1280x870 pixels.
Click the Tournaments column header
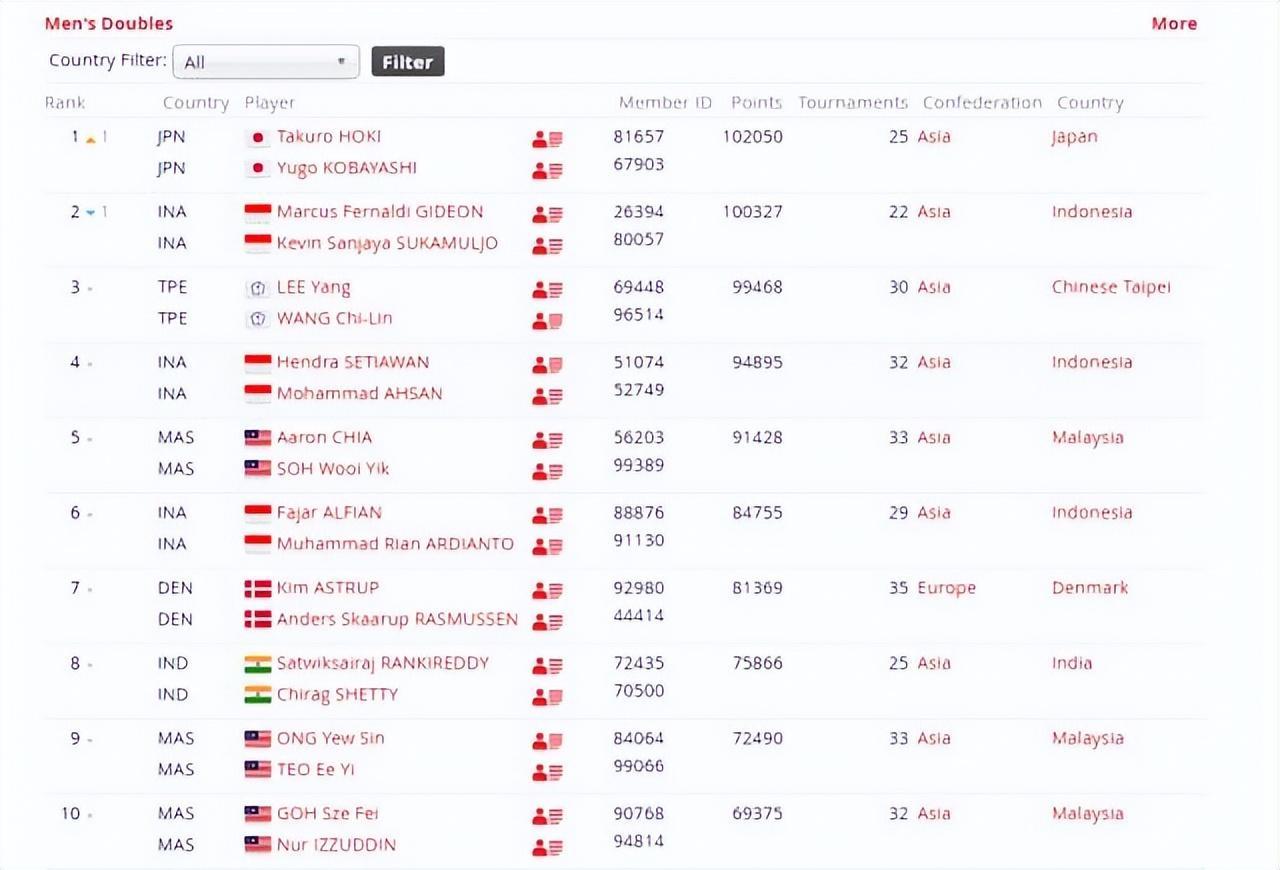coord(852,103)
